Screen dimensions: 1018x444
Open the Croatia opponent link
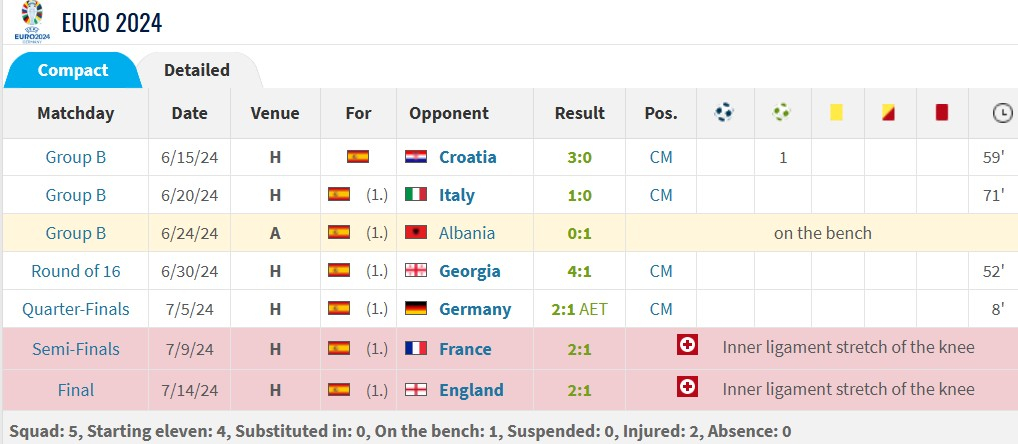click(467, 157)
